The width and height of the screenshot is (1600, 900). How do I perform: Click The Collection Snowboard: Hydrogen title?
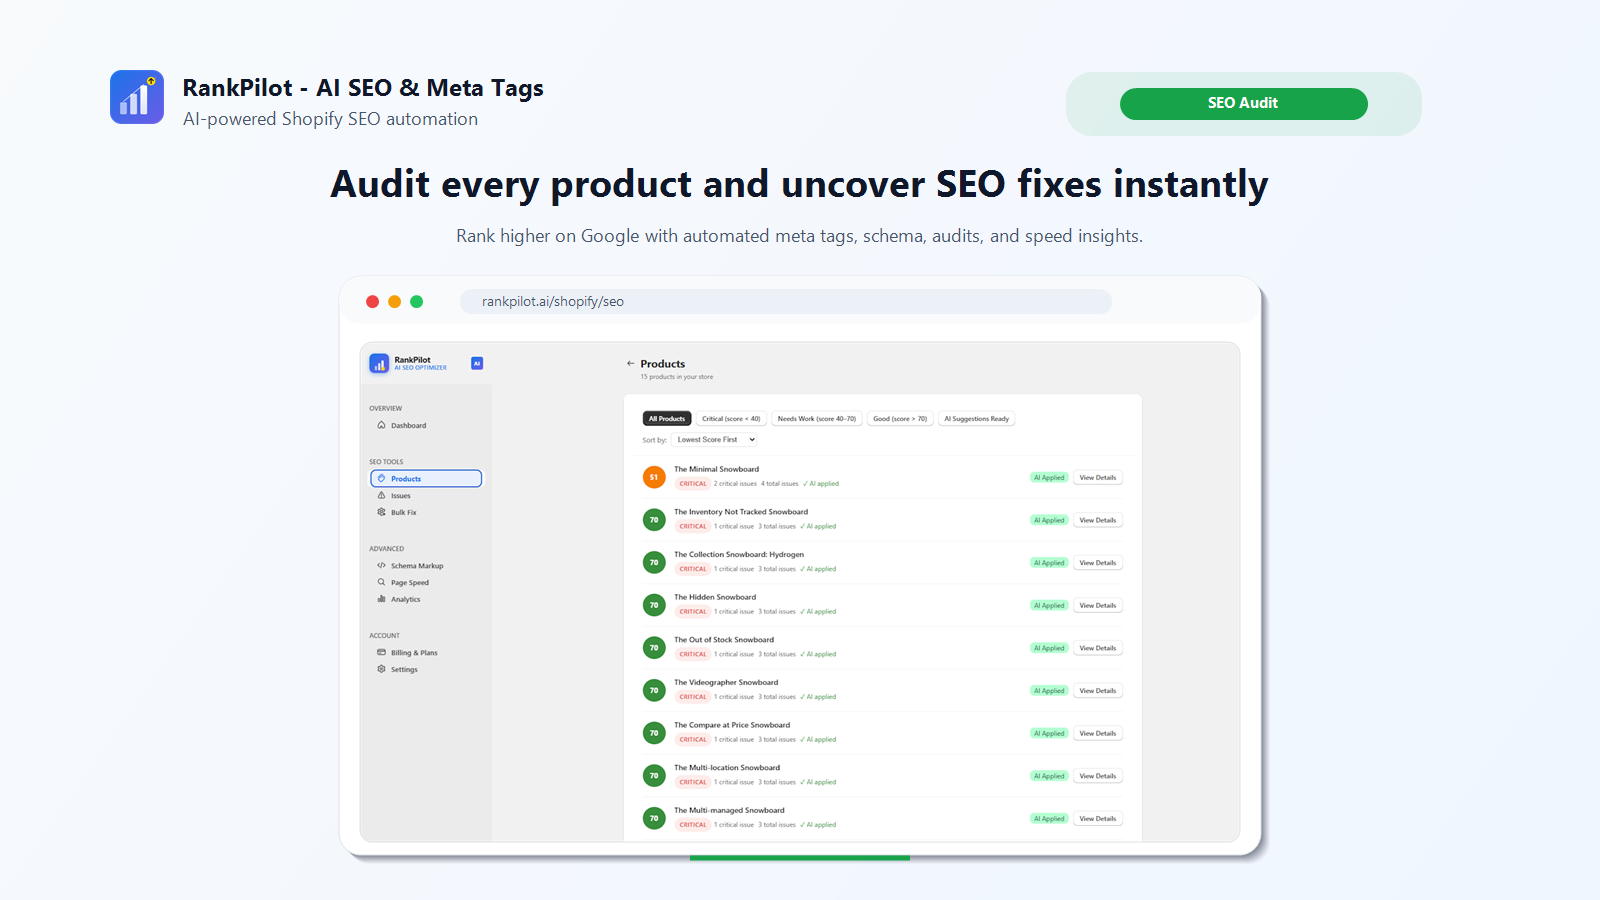point(739,554)
